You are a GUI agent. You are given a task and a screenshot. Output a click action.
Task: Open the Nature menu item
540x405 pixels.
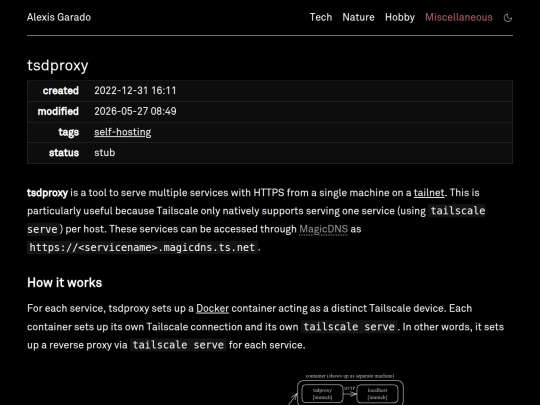click(358, 17)
